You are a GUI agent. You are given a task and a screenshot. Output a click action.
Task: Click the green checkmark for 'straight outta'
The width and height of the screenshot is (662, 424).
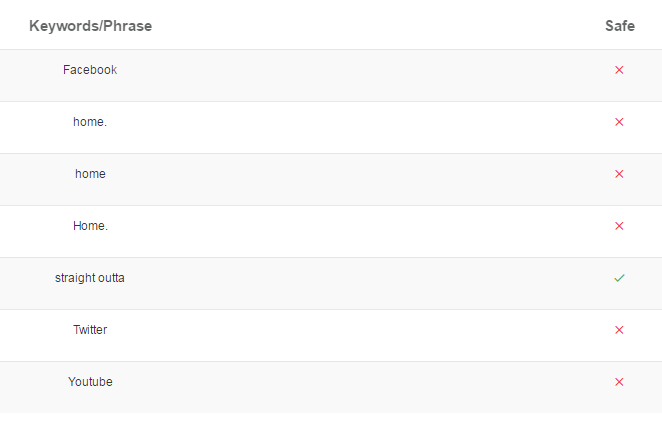pyautogui.click(x=619, y=278)
